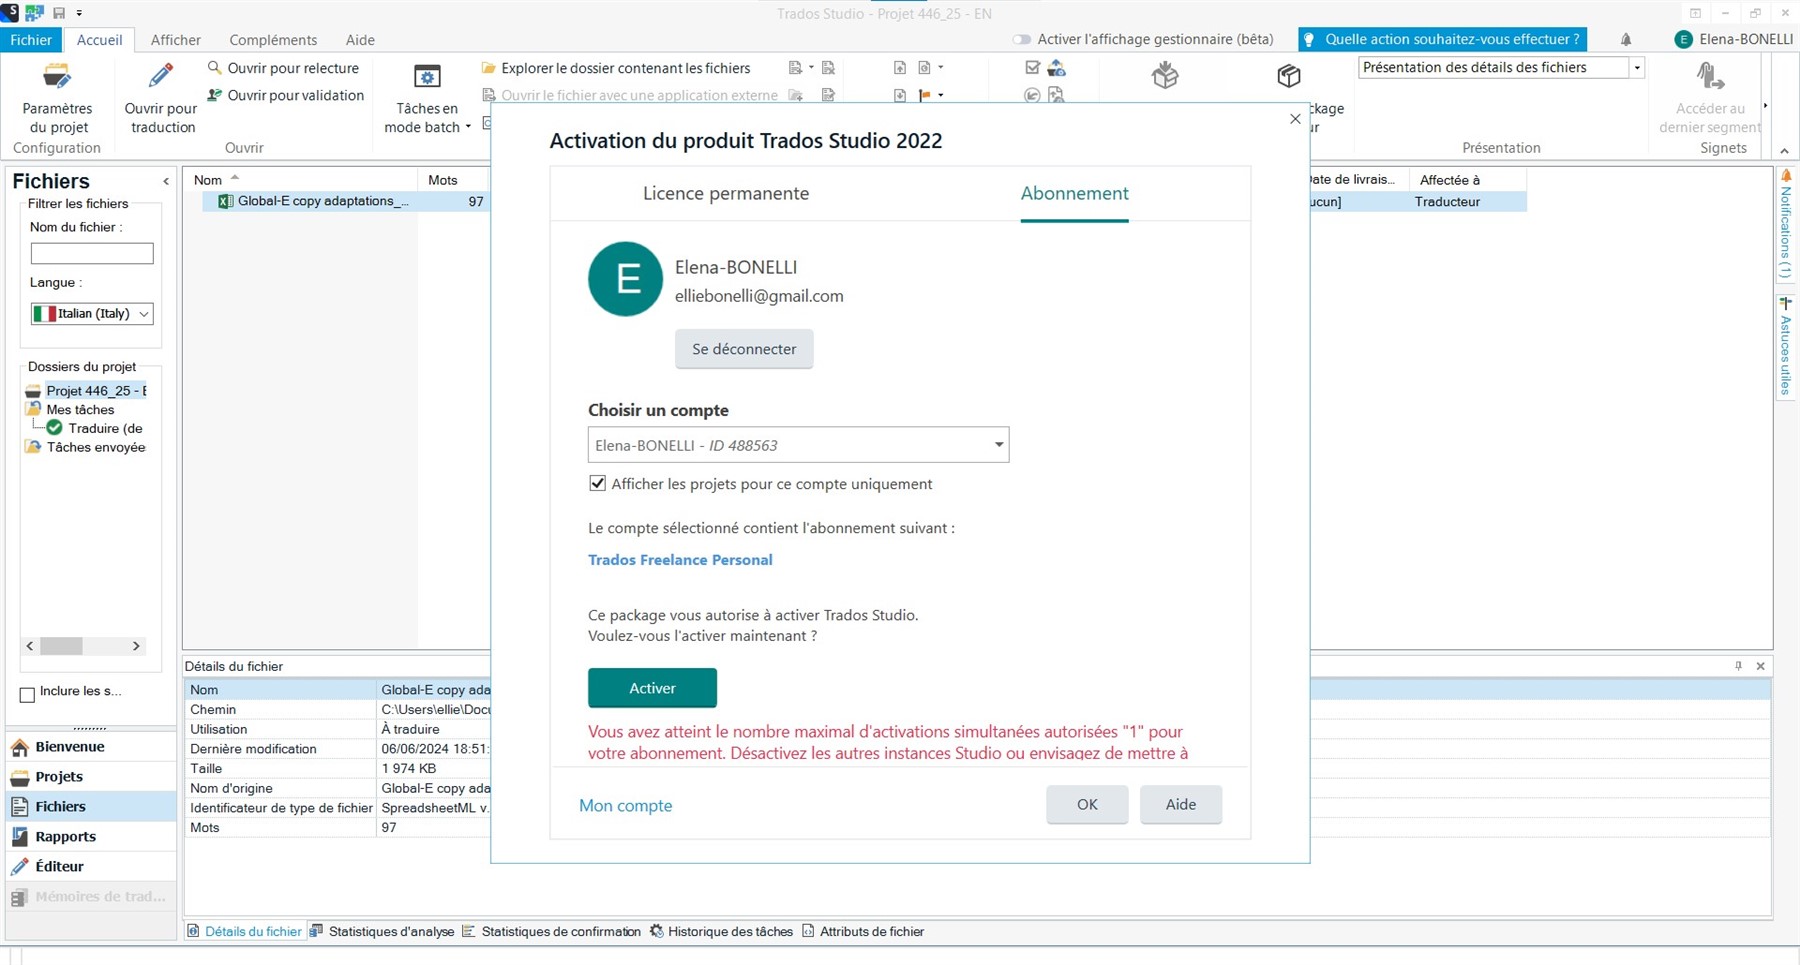
Task: Select the Licence permanente tab
Action: point(726,194)
